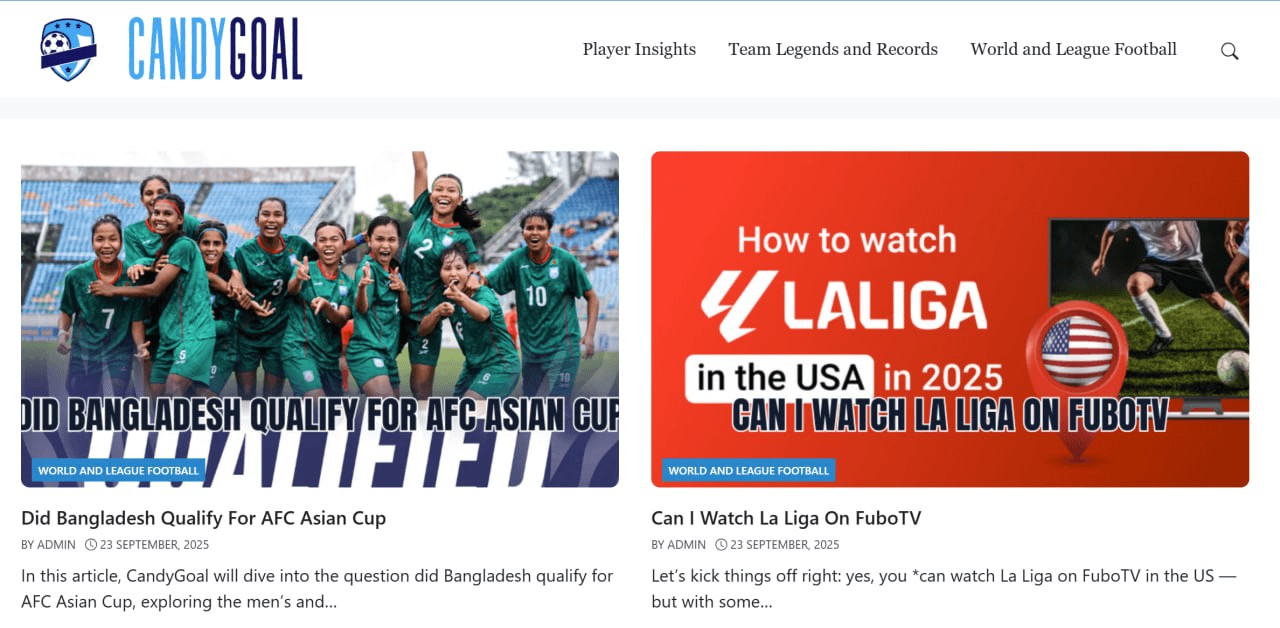Open World and League Football menu

pyautogui.click(x=1073, y=49)
